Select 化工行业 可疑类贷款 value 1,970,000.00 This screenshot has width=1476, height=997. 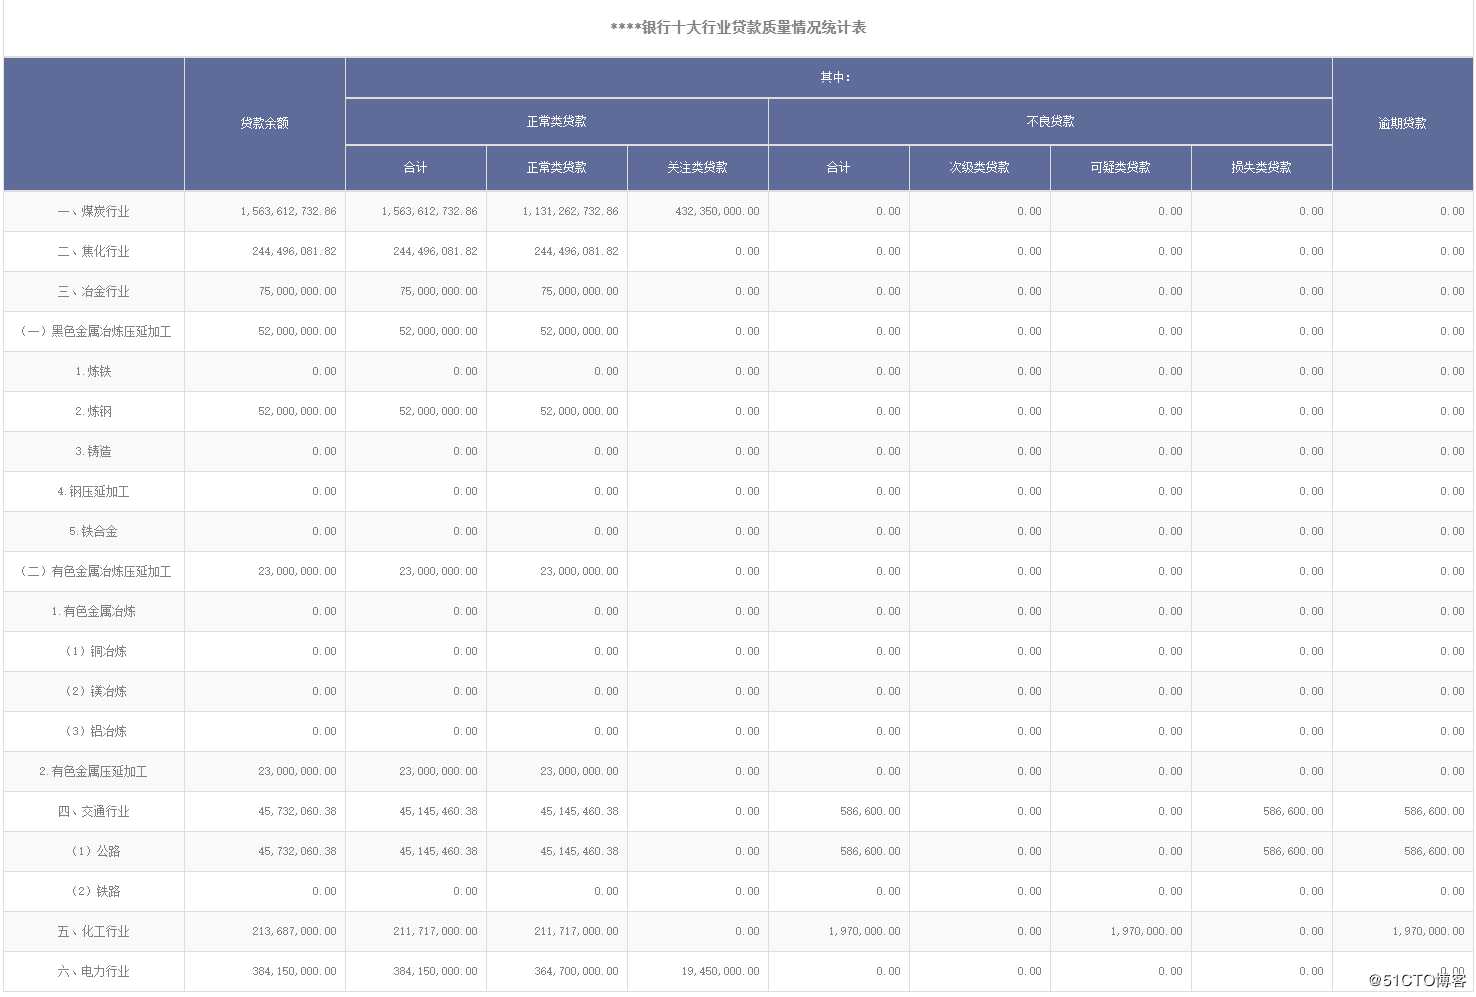[1146, 931]
